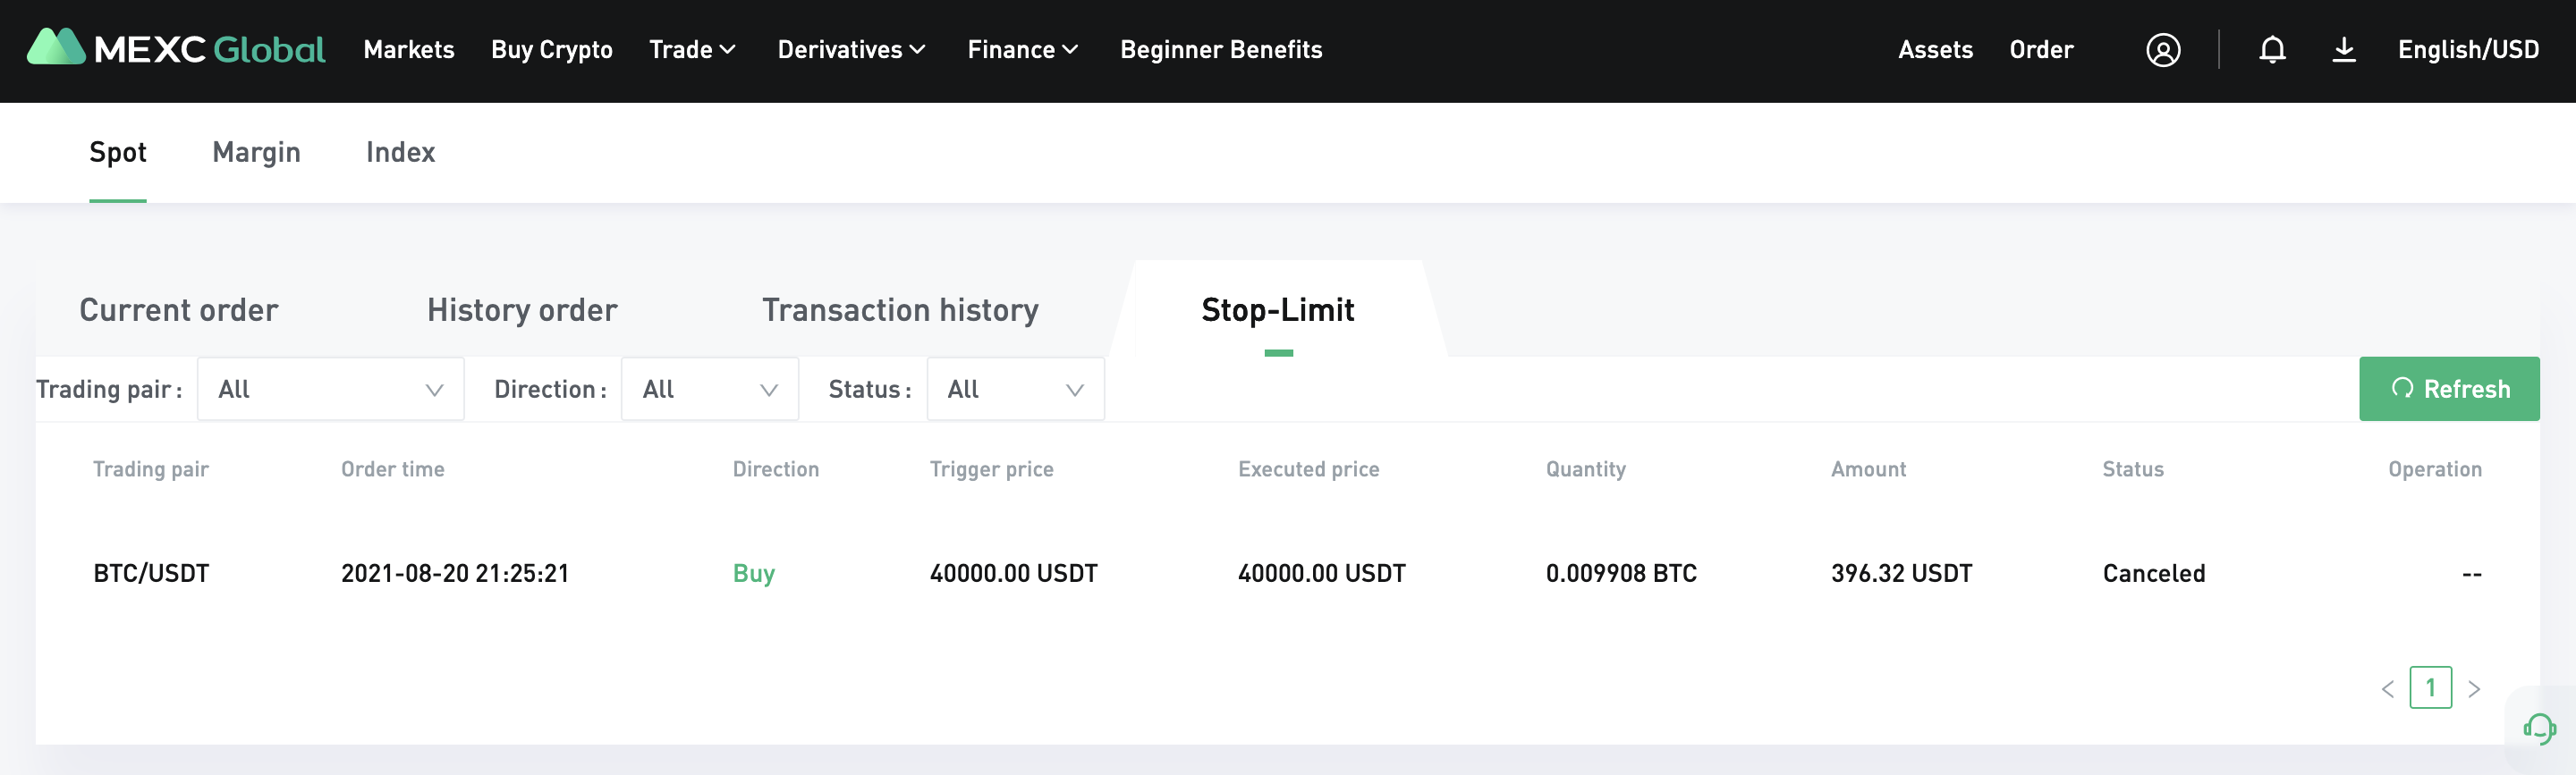Go to previous page arrow
The height and width of the screenshot is (775, 2576).
click(2388, 689)
